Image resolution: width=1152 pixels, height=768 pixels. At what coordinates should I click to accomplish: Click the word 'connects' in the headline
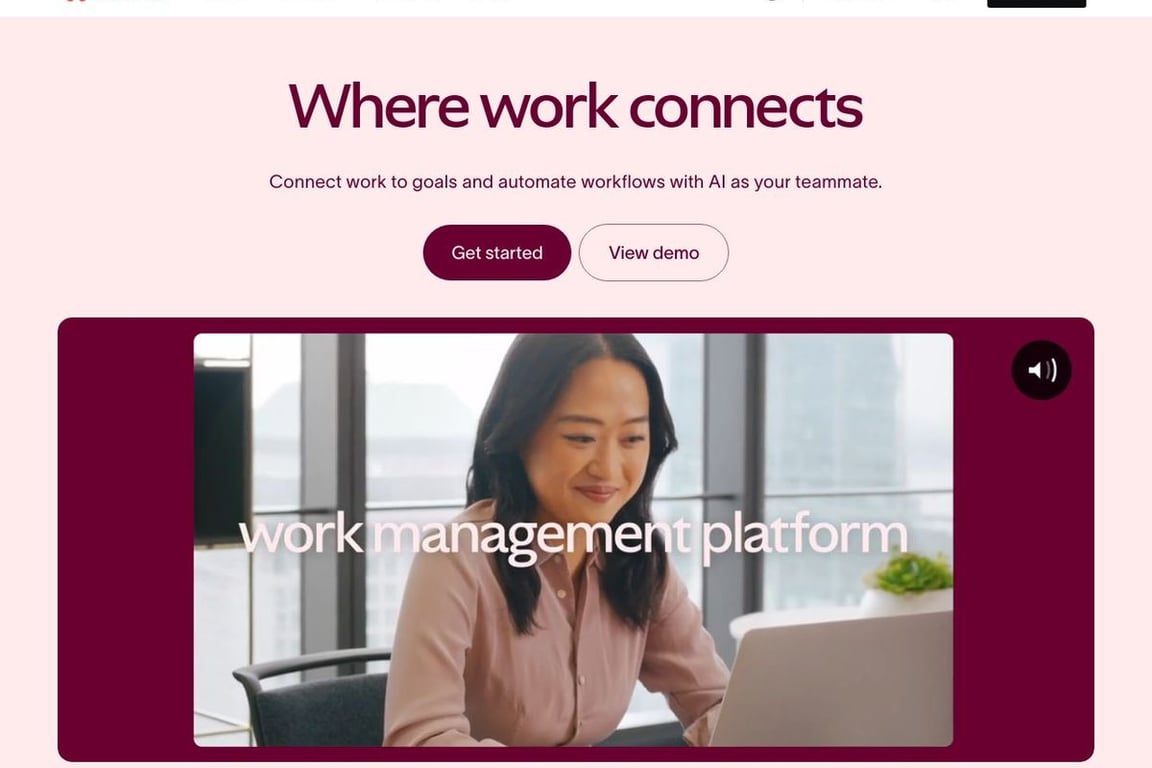tap(745, 108)
